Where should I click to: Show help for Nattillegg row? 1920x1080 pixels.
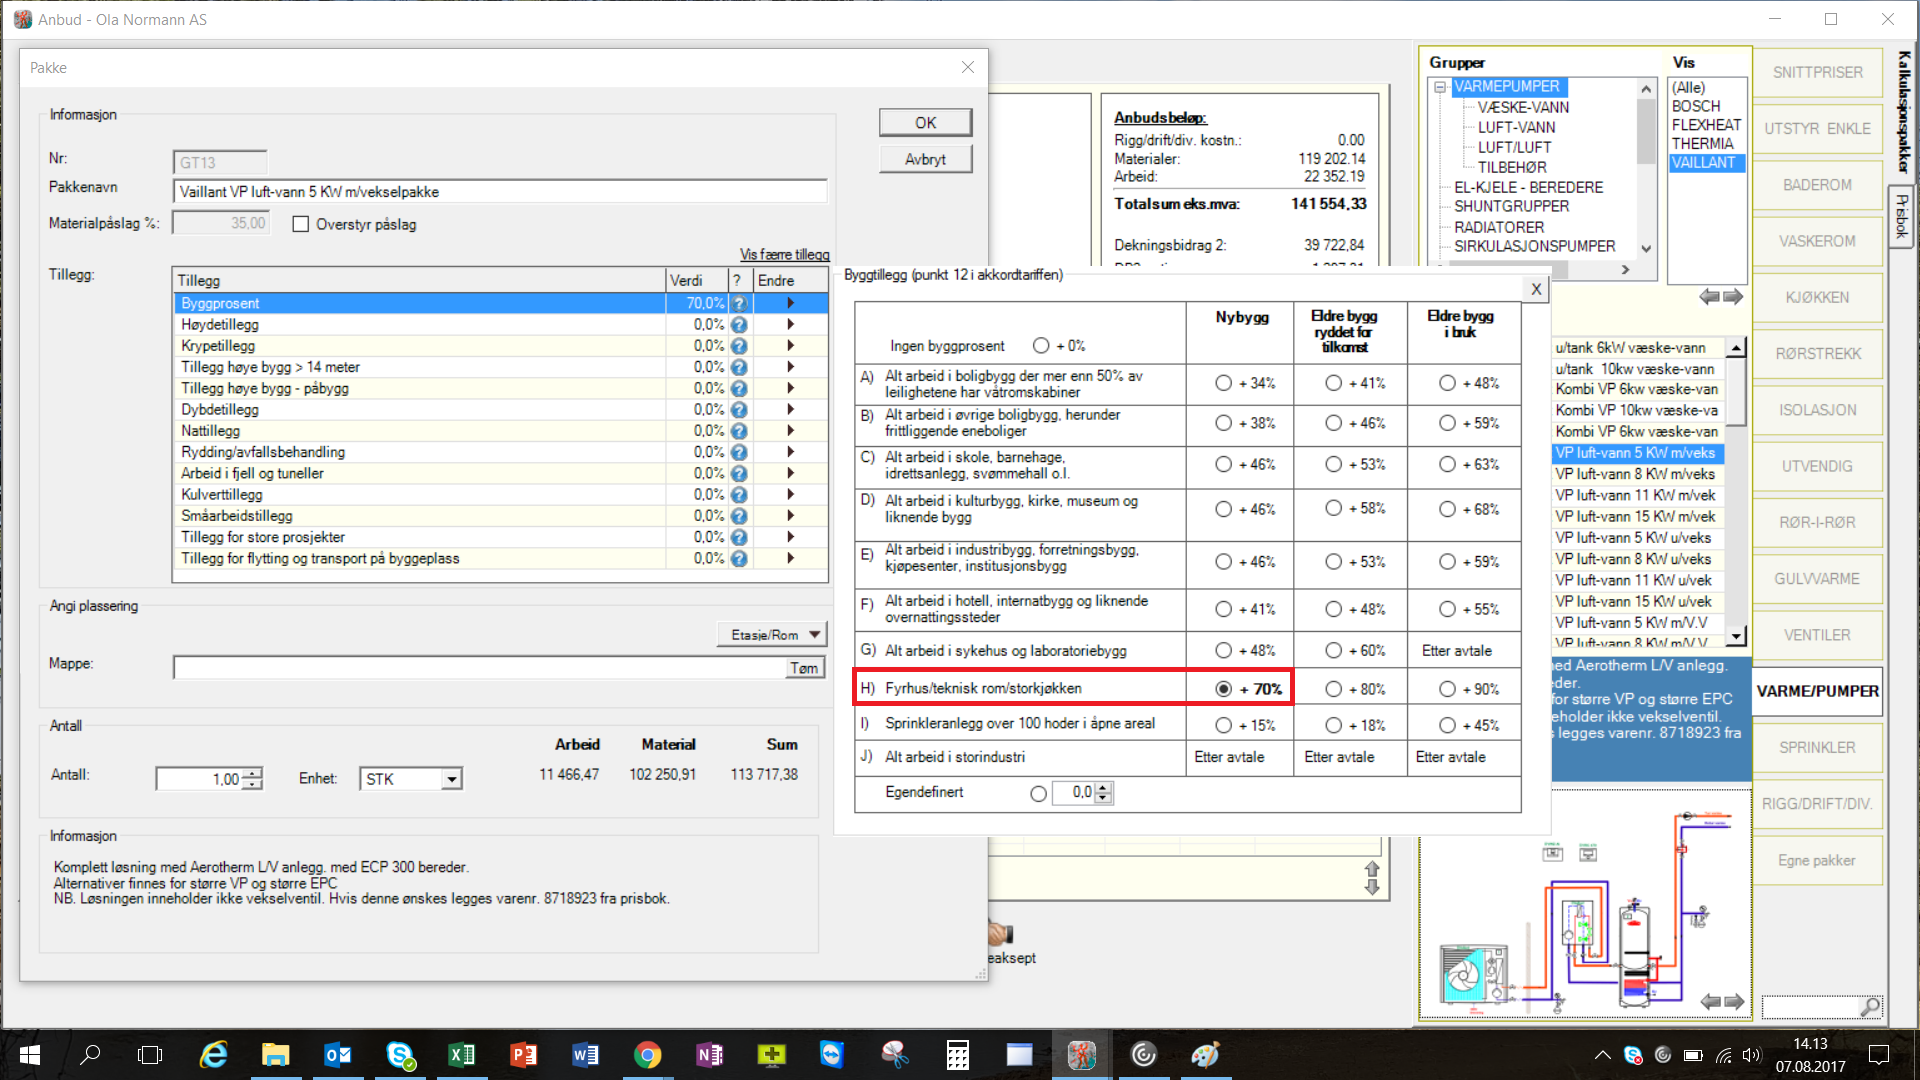[x=739, y=431]
